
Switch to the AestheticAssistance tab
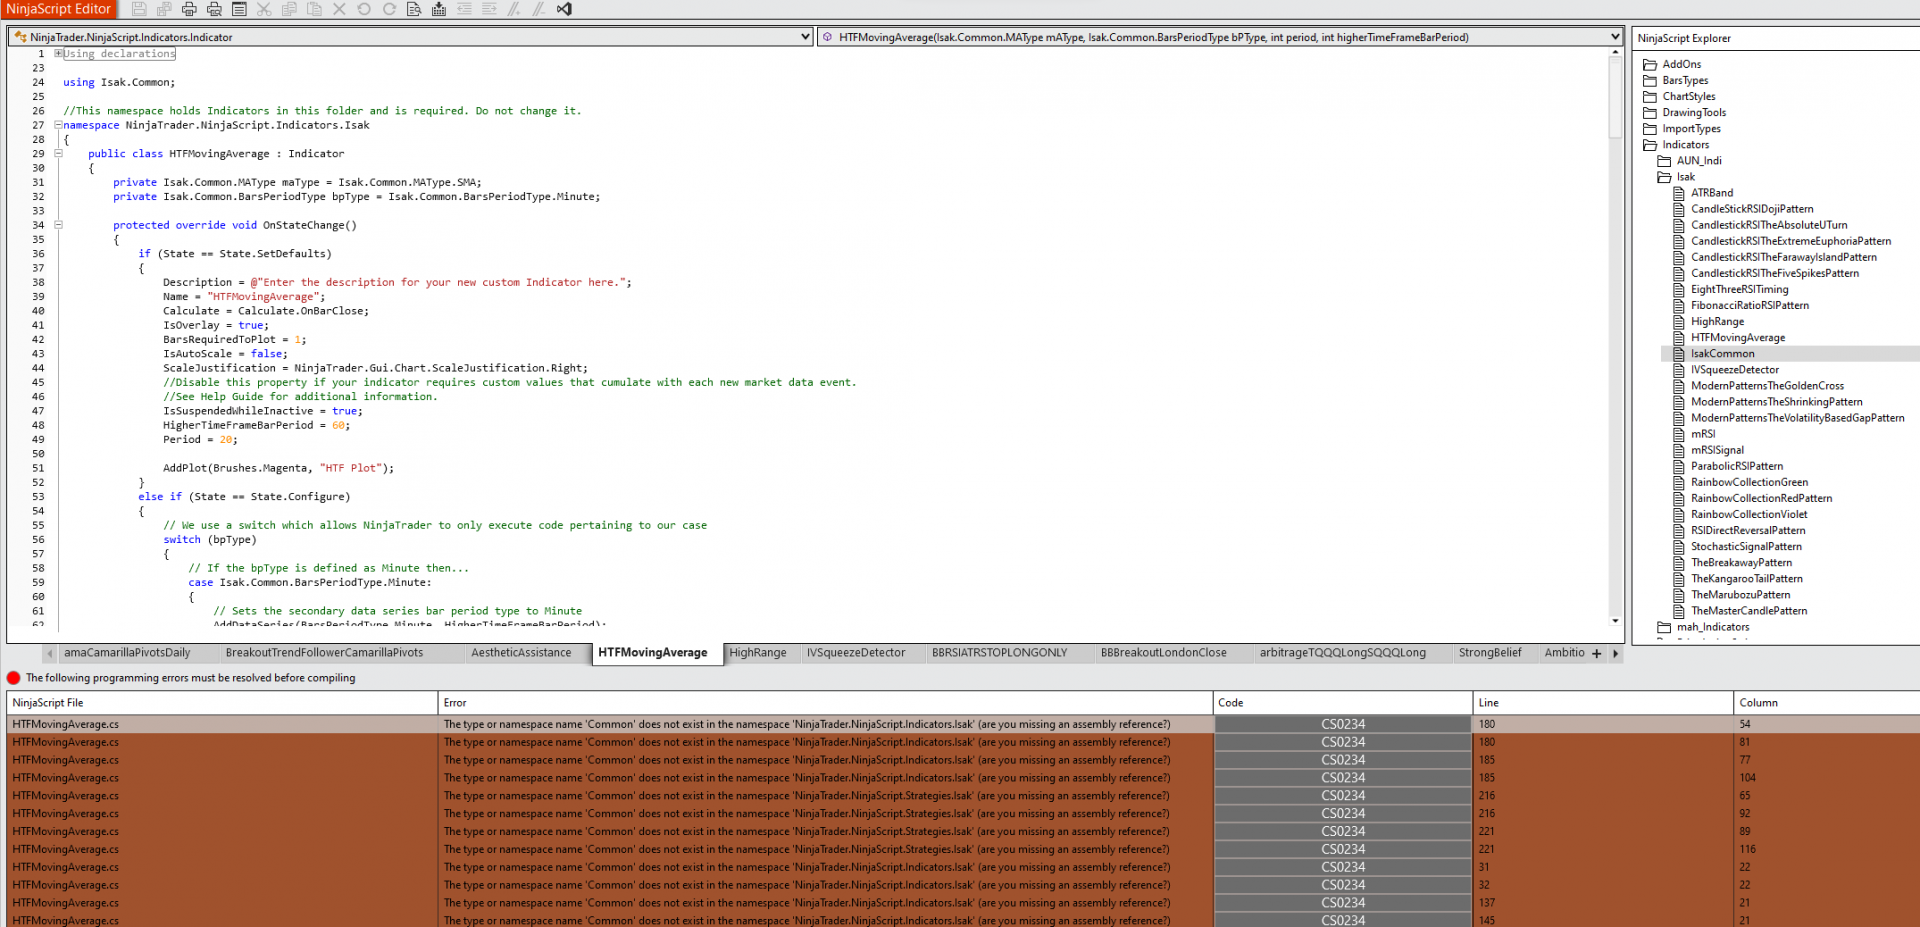(x=521, y=653)
